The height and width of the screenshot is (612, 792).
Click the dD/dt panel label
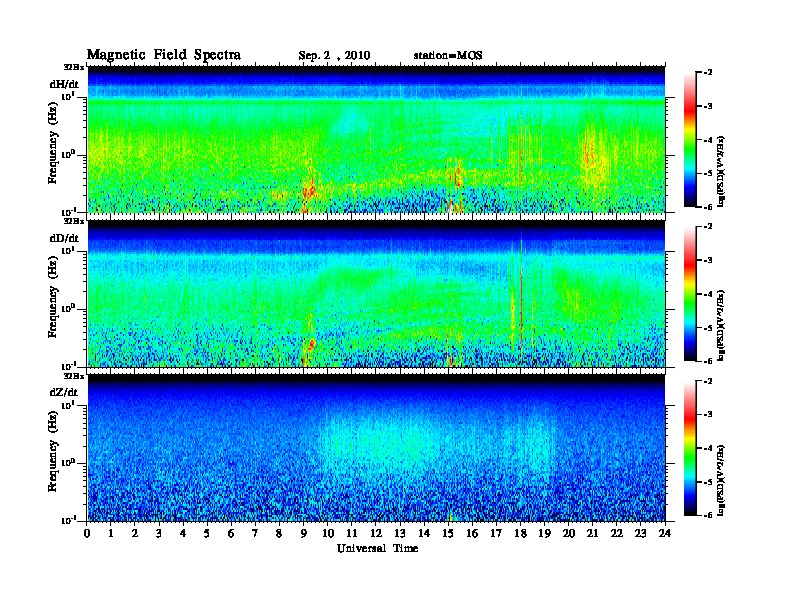(64, 238)
